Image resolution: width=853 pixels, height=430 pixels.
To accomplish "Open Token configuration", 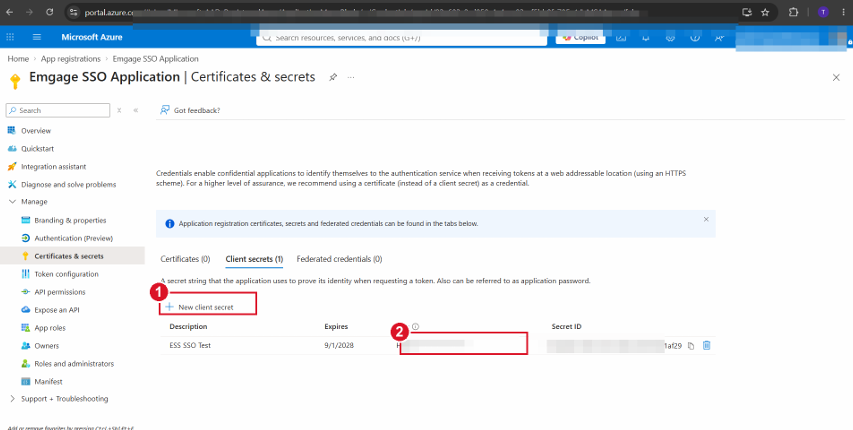I will [x=66, y=274].
